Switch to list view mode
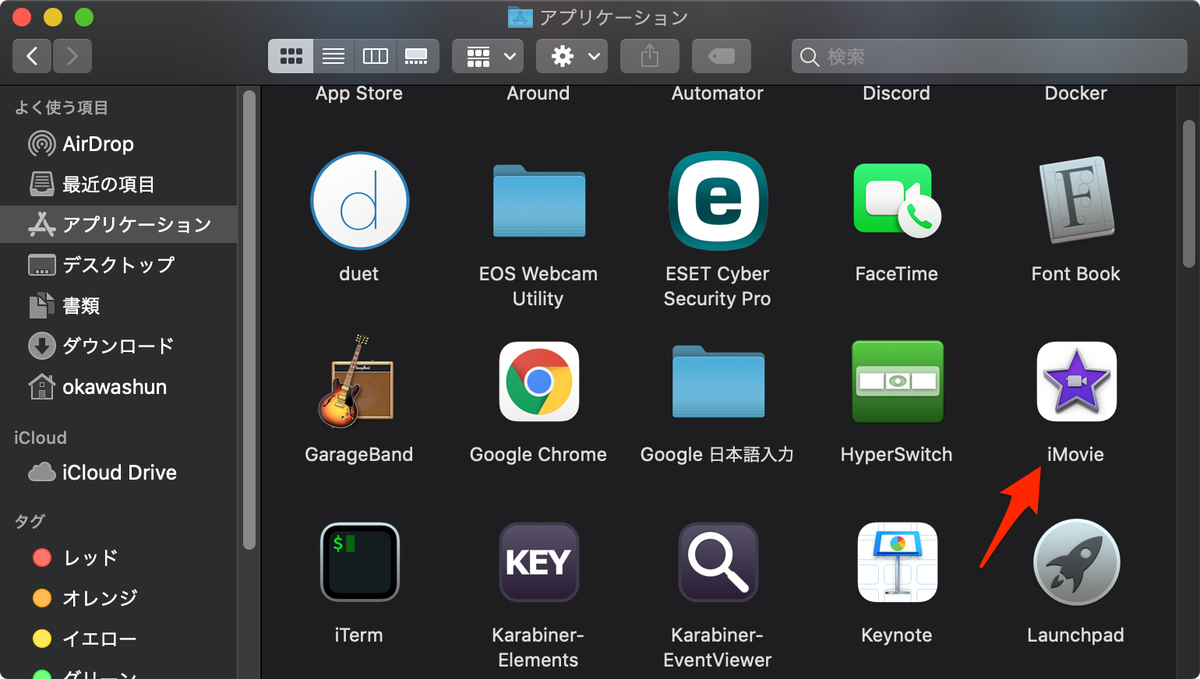Viewport: 1200px width, 679px height. 333,56
